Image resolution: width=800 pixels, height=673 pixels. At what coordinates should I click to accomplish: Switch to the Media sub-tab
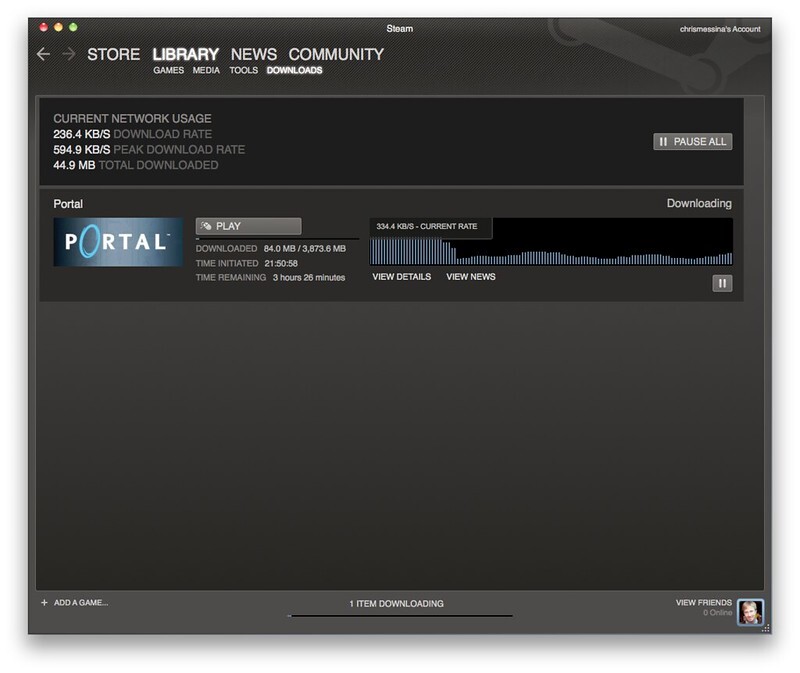[207, 71]
